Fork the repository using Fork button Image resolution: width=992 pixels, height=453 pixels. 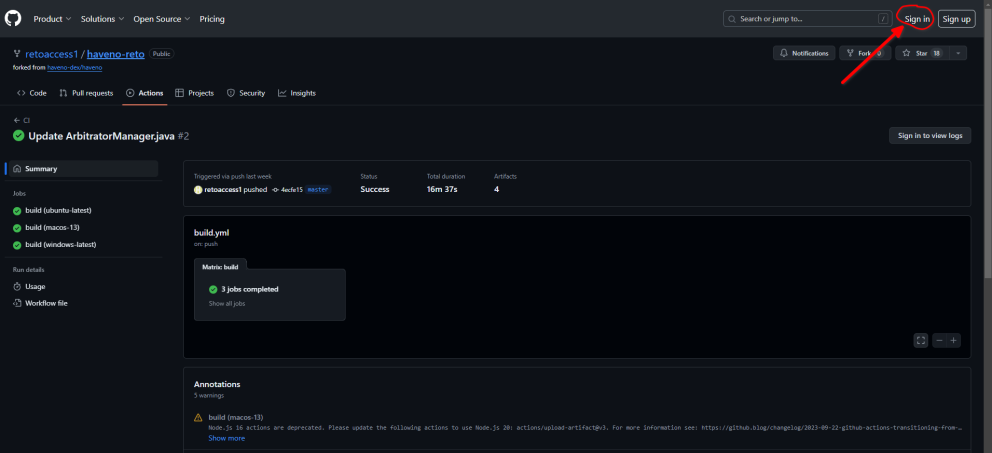(865, 53)
